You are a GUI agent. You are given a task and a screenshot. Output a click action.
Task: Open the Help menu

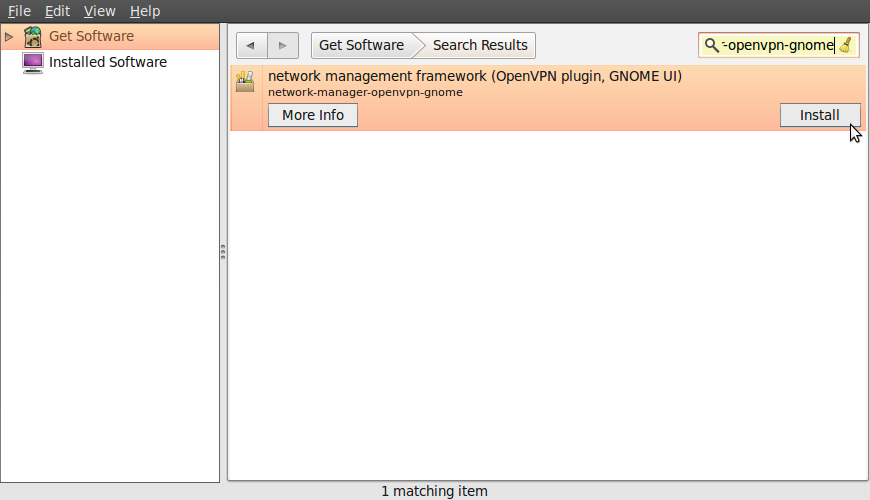(145, 11)
